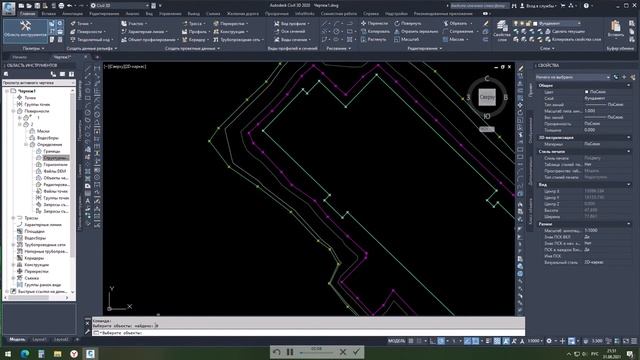Select the Масштаб scale command
The height and width of the screenshot is (360, 640).
click(407, 40)
